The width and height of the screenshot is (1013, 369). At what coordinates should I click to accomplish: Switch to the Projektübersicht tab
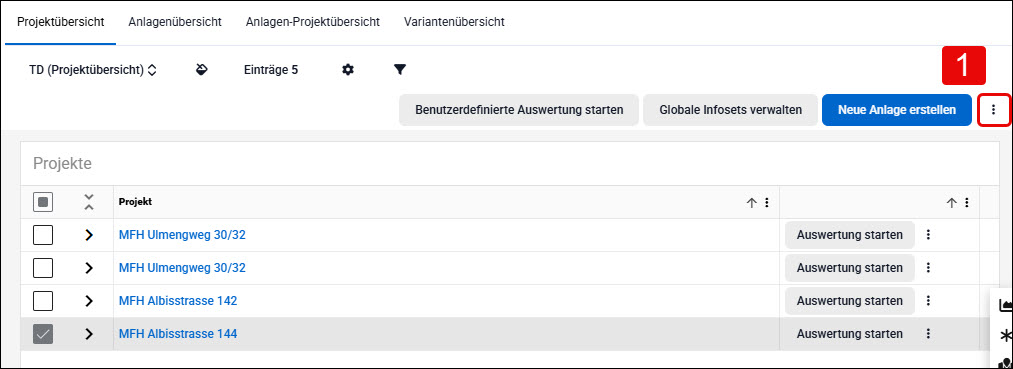(61, 22)
